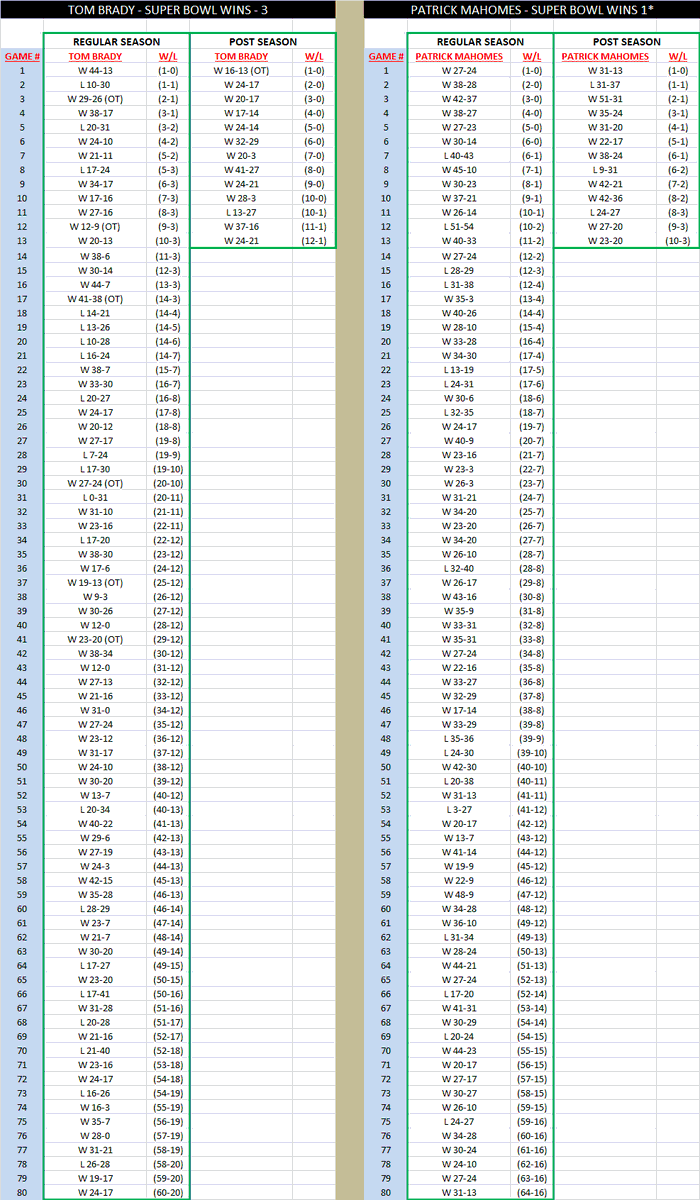The height and width of the screenshot is (1200, 700).
Task: Click game number 66 in the Mahomes table
Action: coord(386,995)
